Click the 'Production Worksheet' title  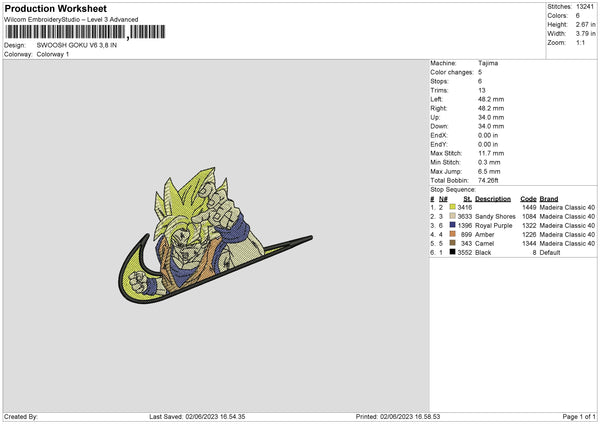(x=55, y=8)
